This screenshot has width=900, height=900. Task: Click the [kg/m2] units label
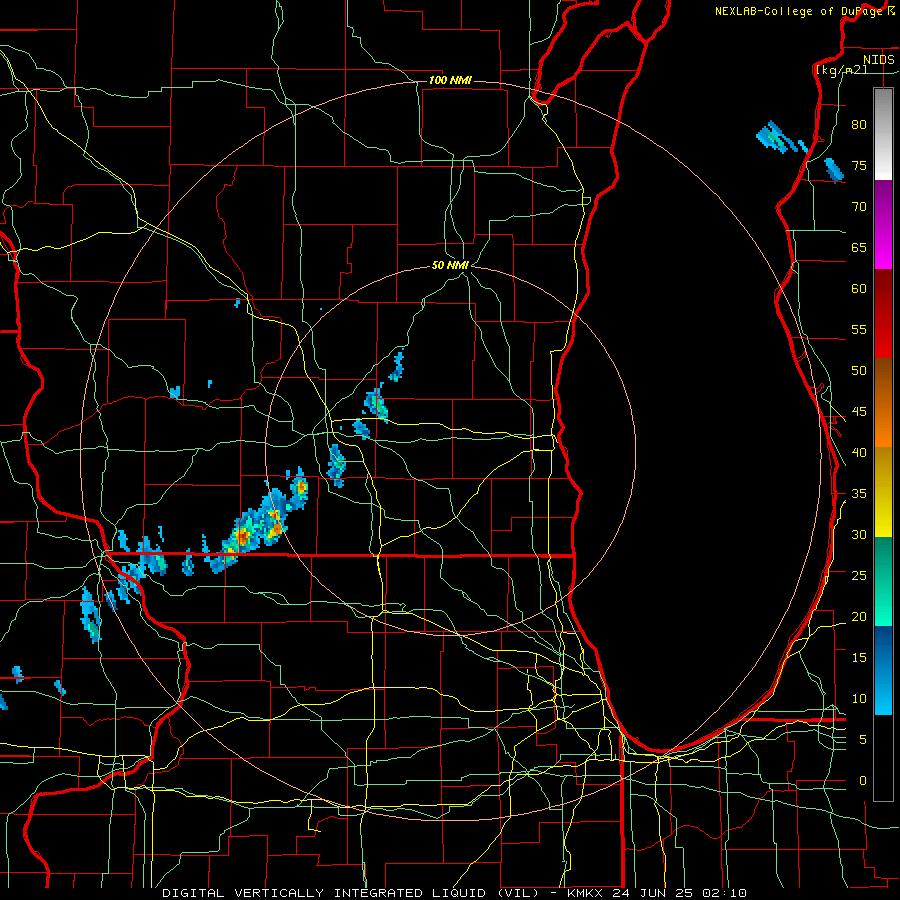click(x=841, y=70)
